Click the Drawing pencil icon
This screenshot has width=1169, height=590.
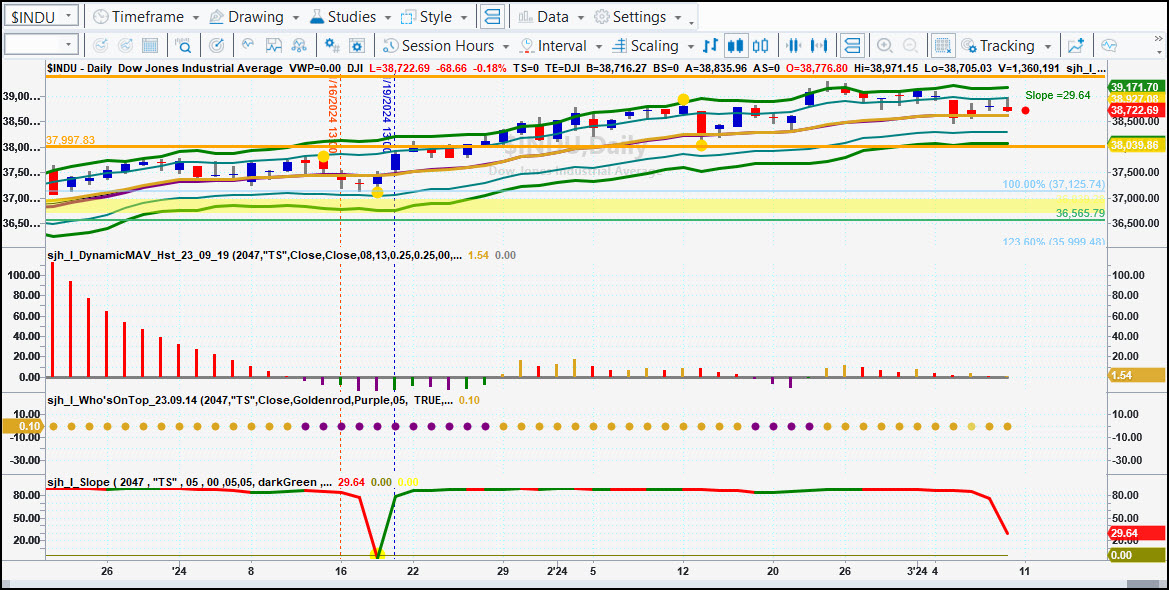[x=216, y=16]
